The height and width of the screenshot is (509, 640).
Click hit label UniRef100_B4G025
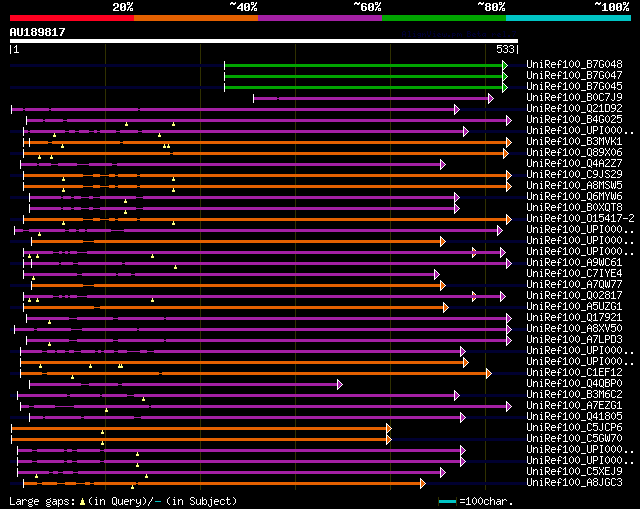(574, 119)
